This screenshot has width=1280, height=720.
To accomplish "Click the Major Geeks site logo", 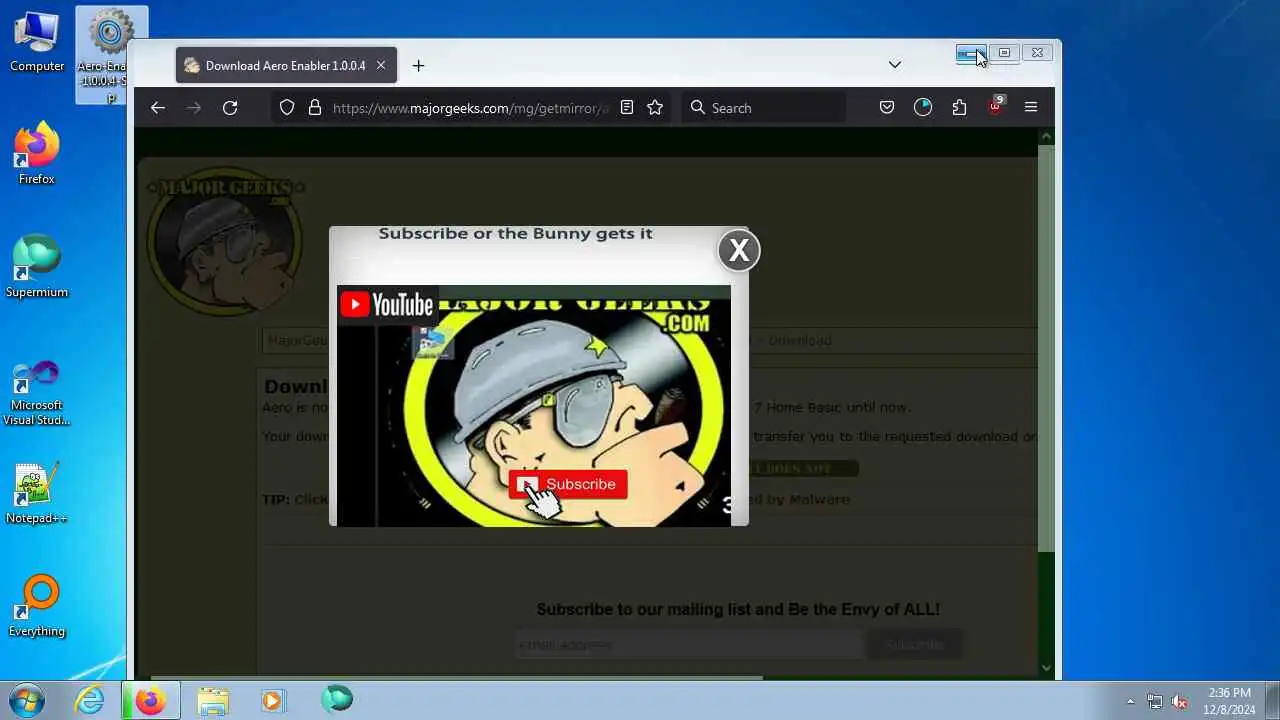I will click(226, 242).
